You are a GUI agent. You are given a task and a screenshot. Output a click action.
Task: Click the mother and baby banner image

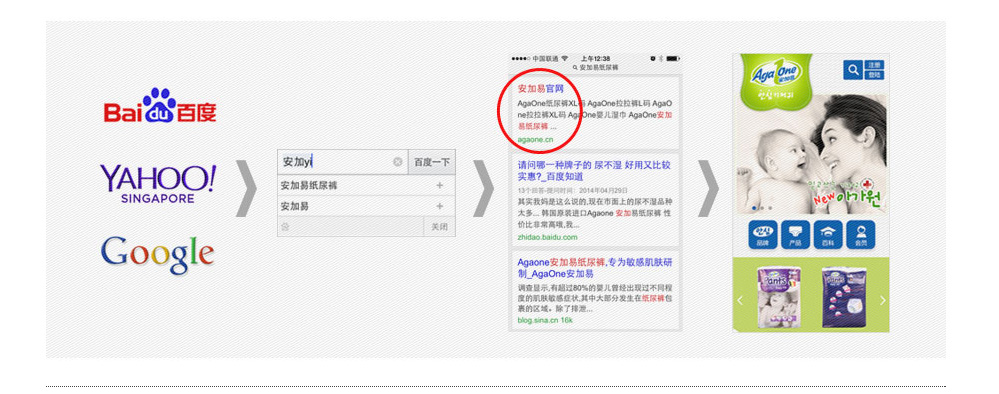coord(811,153)
